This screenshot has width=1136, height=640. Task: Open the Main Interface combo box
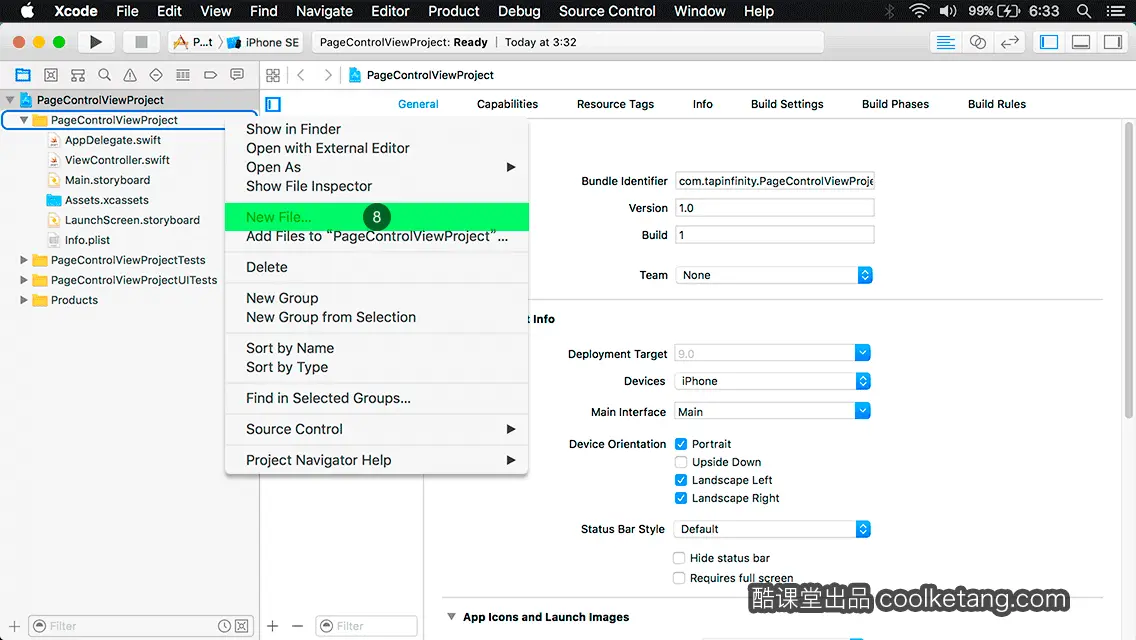772,412
